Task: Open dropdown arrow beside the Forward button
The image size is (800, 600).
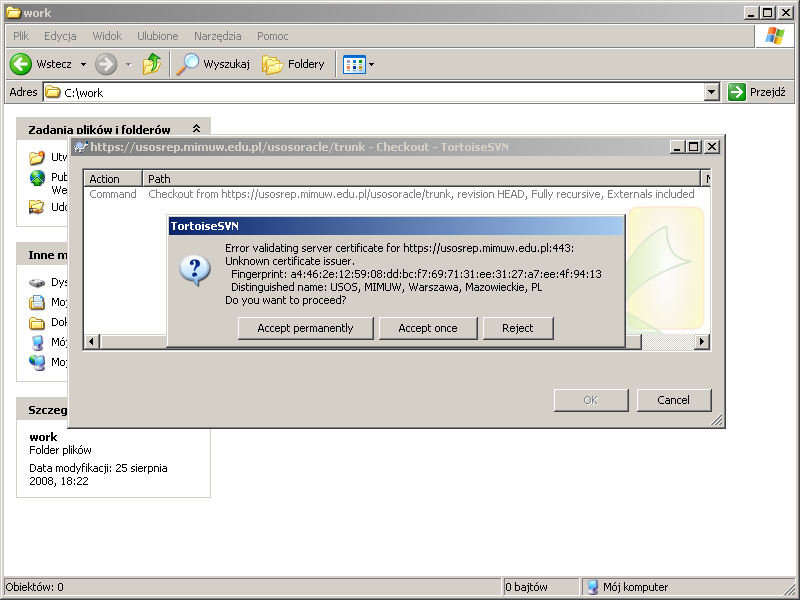Action: (x=129, y=64)
